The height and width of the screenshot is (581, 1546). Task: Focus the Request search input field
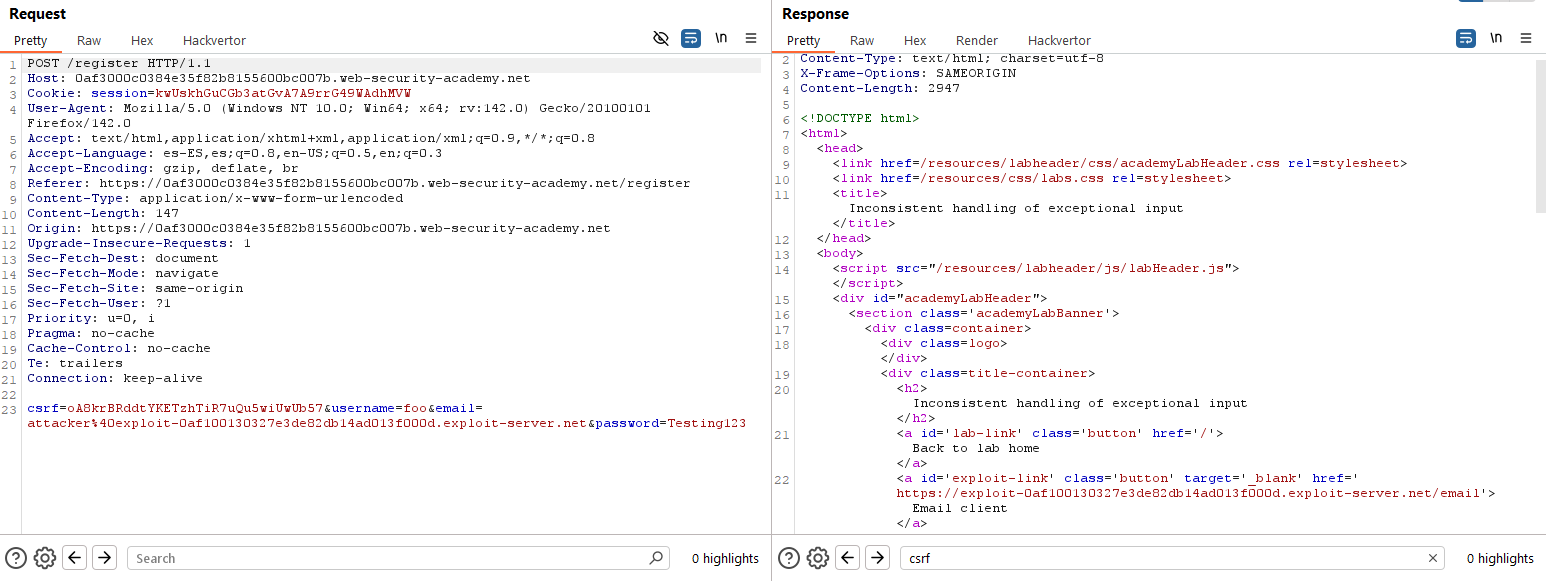coord(390,558)
